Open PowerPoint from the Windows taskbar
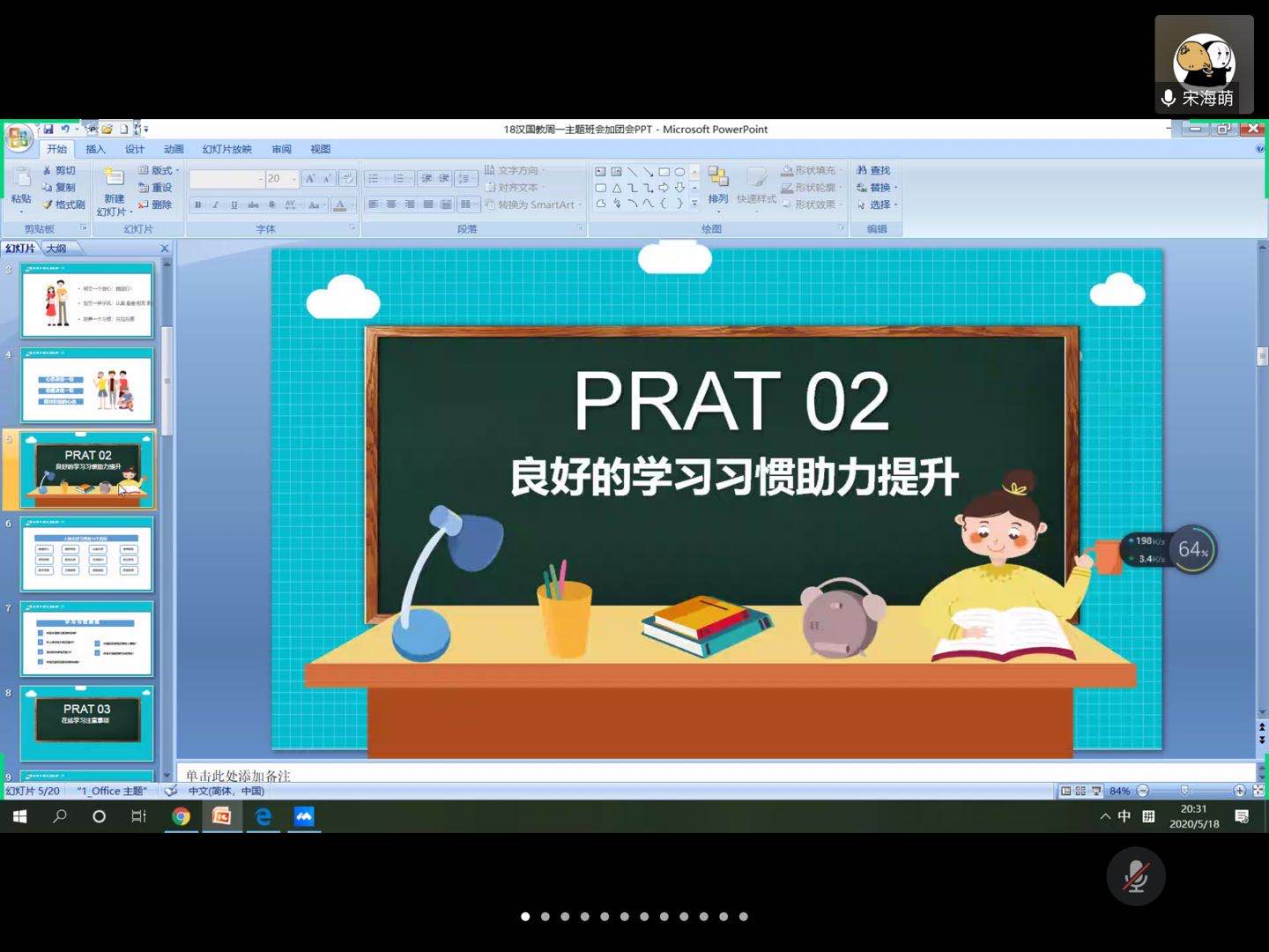 pyautogui.click(x=221, y=816)
